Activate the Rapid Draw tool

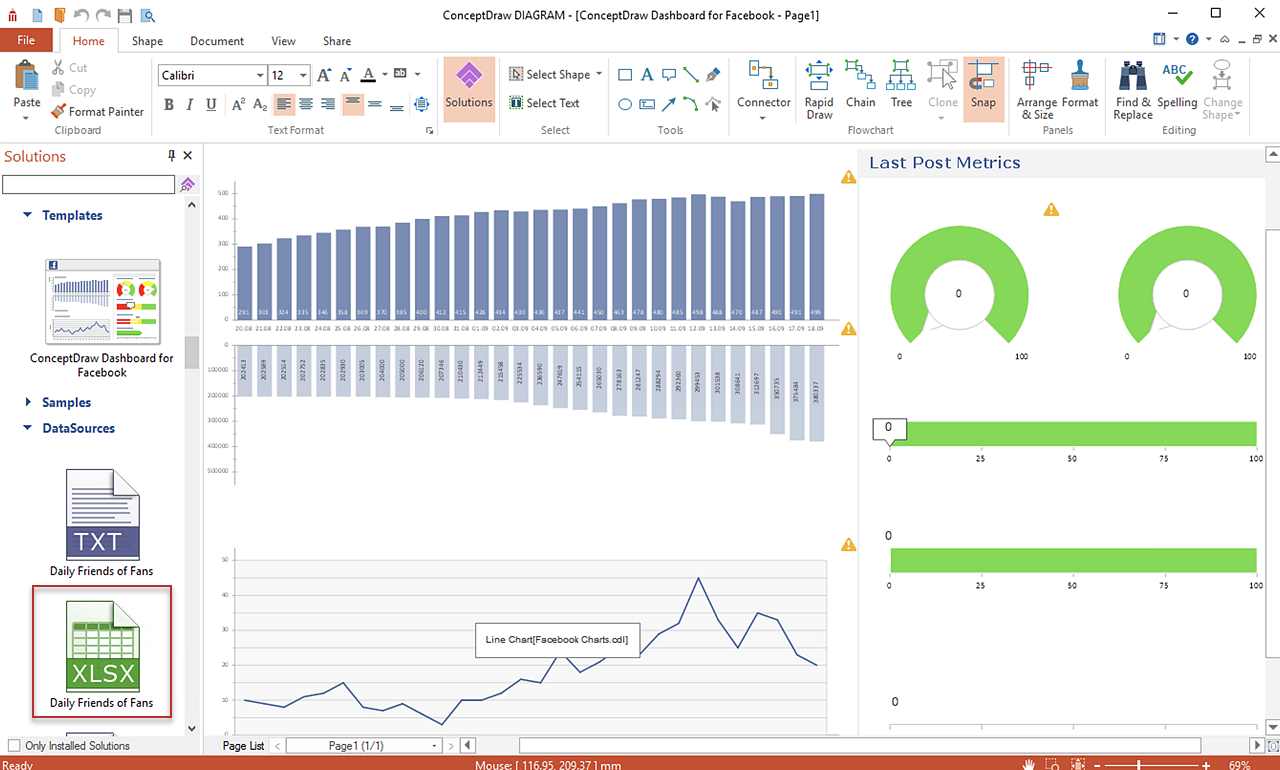819,87
